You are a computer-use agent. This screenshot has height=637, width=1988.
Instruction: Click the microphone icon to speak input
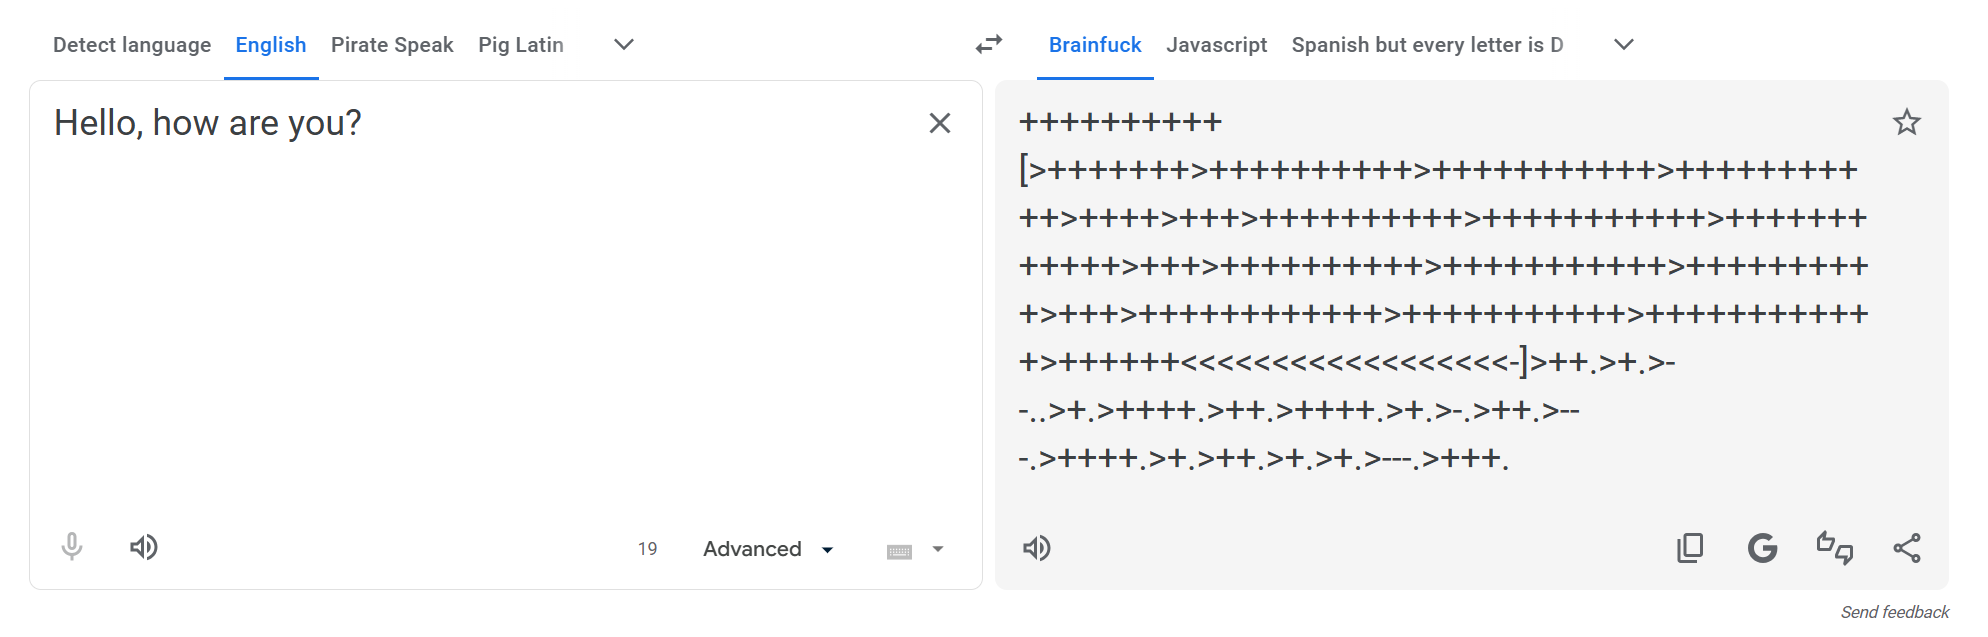70,547
